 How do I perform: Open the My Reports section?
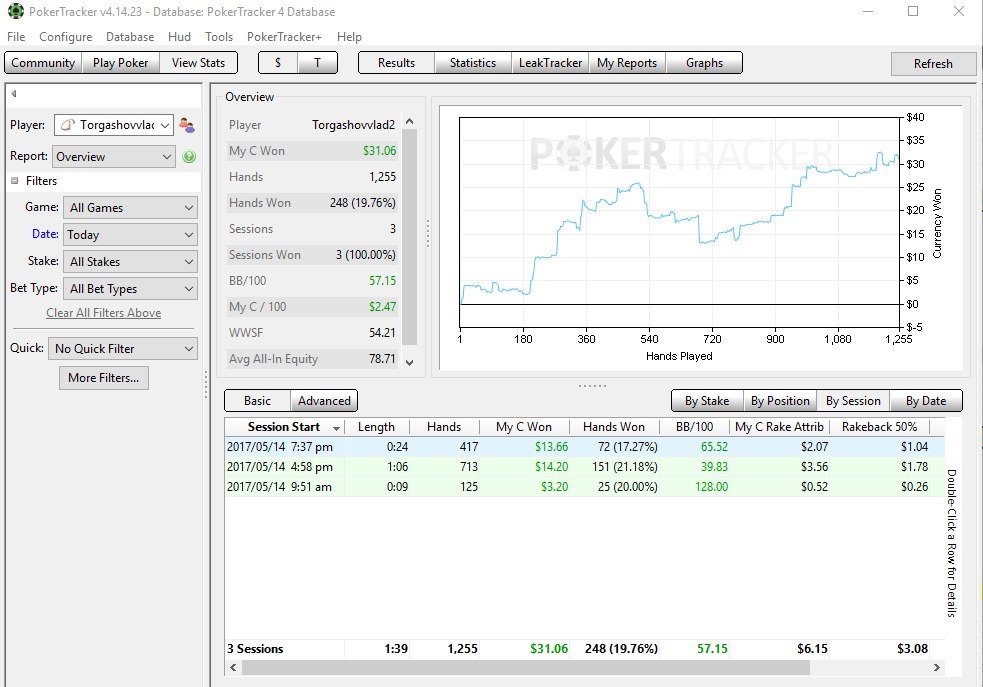tap(627, 63)
